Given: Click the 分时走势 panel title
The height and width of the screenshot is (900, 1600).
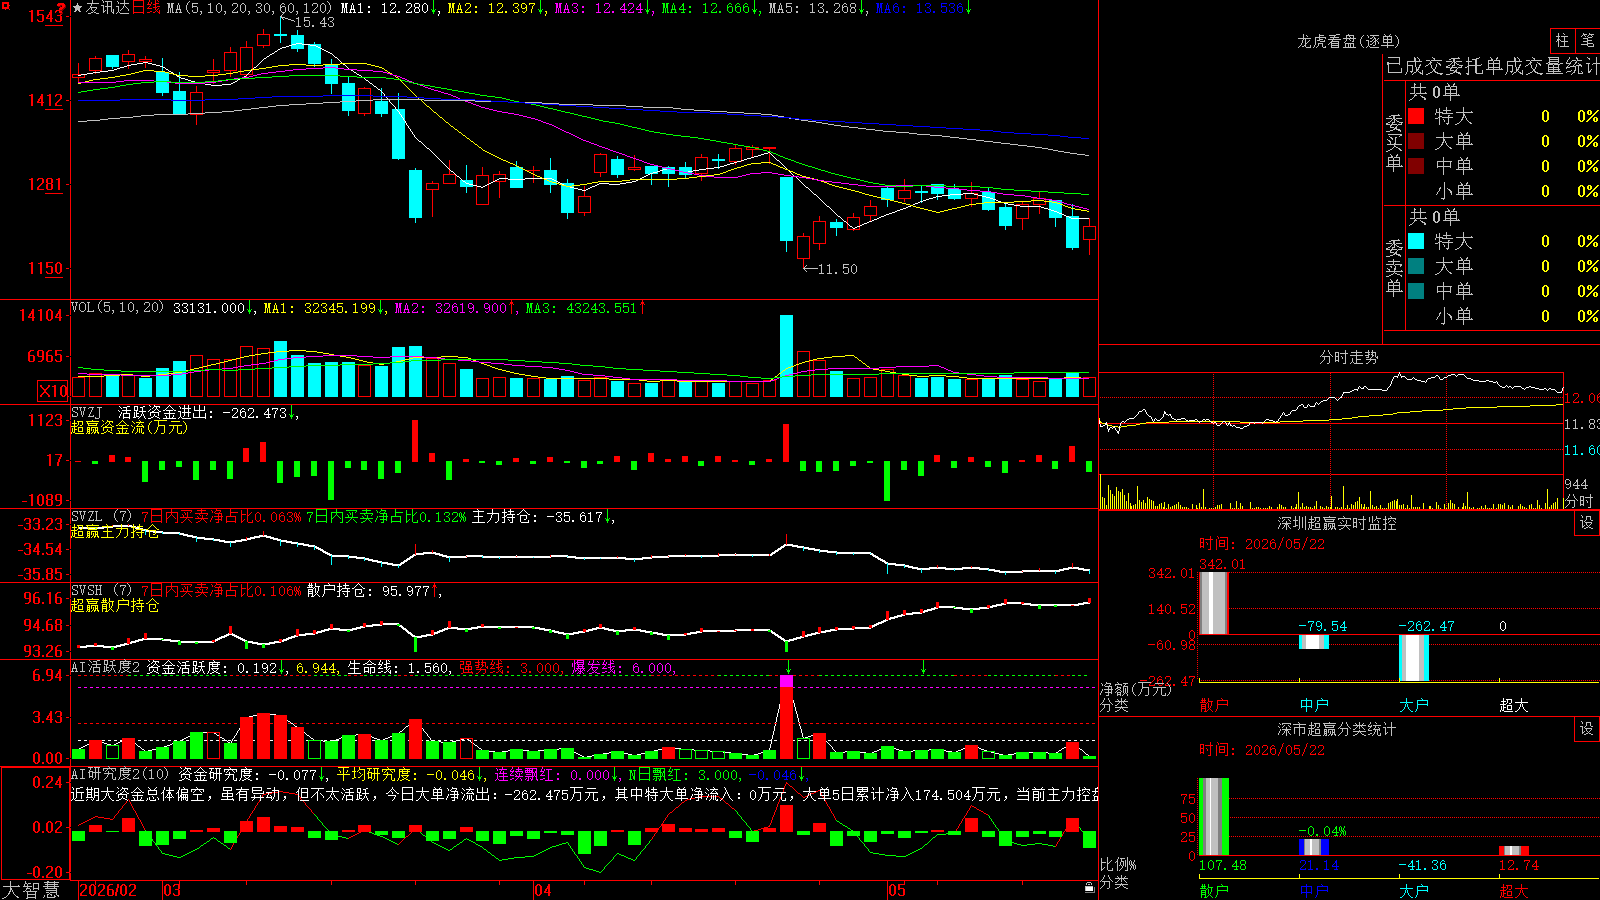Looking at the screenshot, I should pyautogui.click(x=1348, y=357).
